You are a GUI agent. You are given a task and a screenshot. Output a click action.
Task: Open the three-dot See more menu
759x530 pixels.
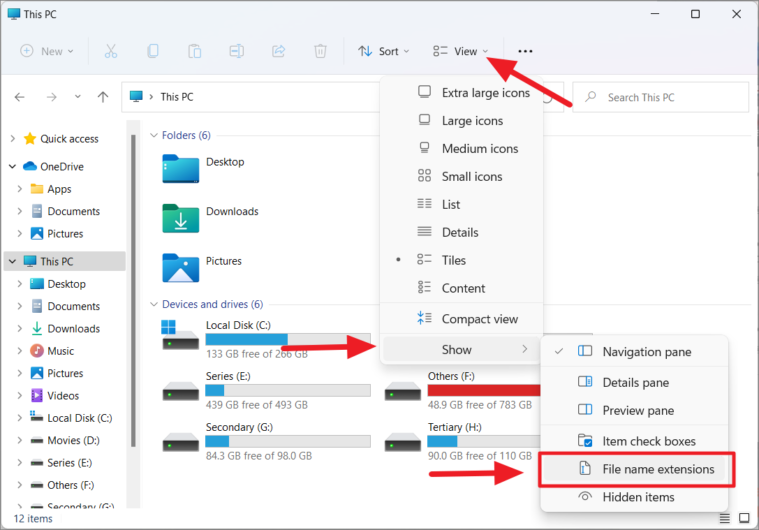click(x=525, y=51)
